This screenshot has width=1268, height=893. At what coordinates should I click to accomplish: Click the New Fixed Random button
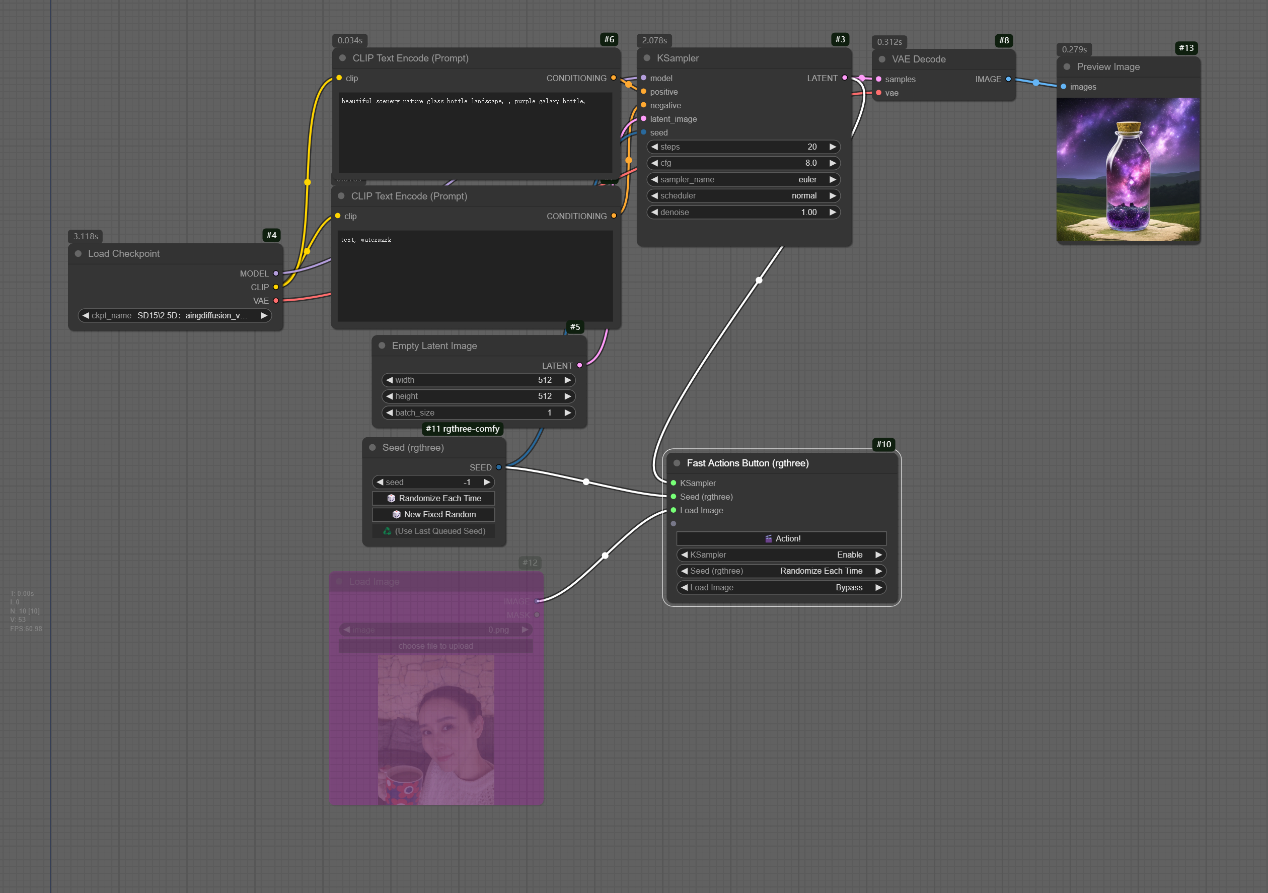(433, 514)
